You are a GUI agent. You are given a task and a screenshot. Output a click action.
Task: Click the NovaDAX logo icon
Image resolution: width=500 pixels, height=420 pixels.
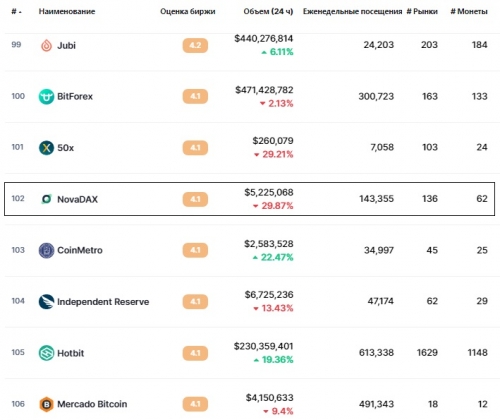[x=46, y=199]
